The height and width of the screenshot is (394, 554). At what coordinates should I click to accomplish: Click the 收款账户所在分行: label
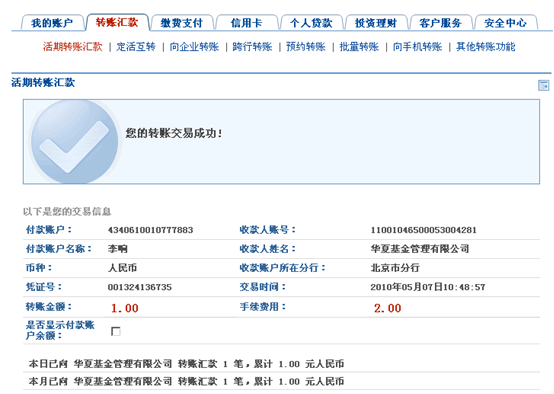point(283,267)
